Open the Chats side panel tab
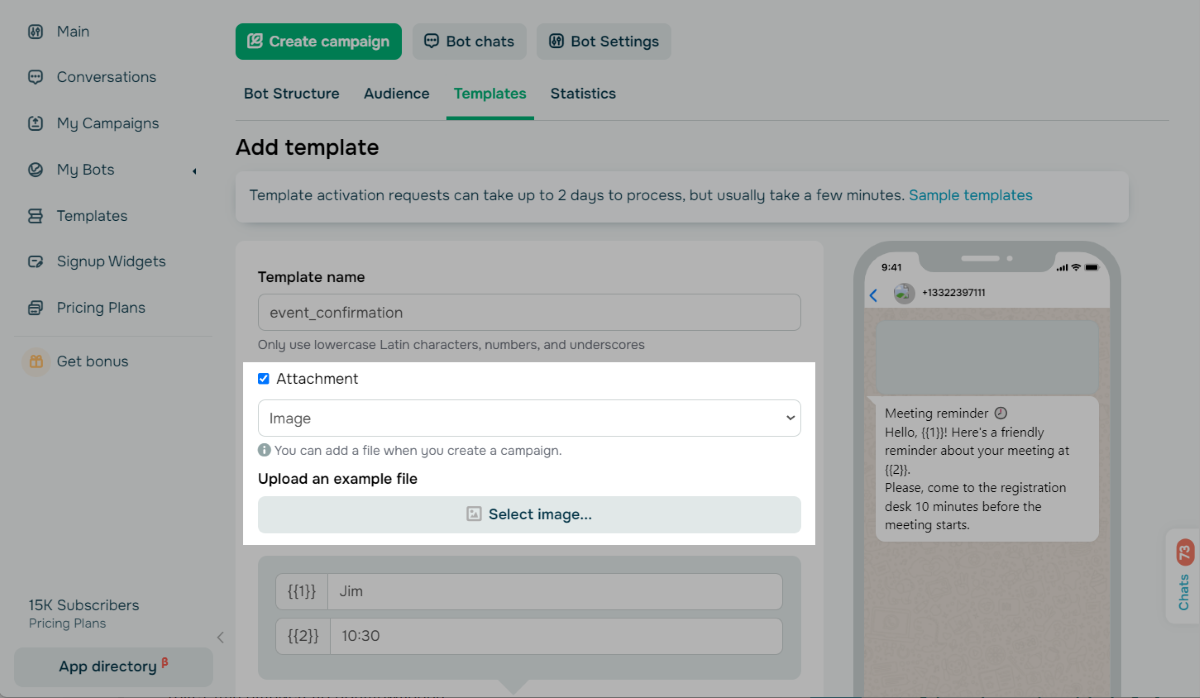 click(1184, 576)
